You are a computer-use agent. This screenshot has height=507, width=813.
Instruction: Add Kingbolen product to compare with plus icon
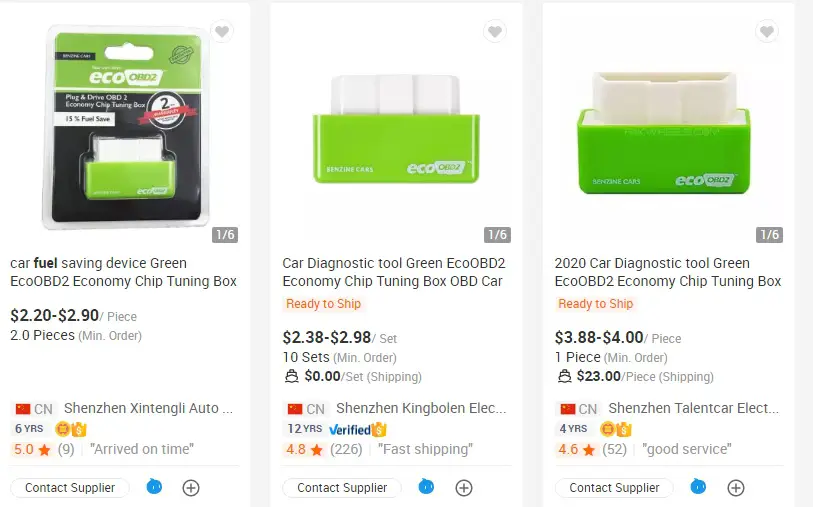464,488
